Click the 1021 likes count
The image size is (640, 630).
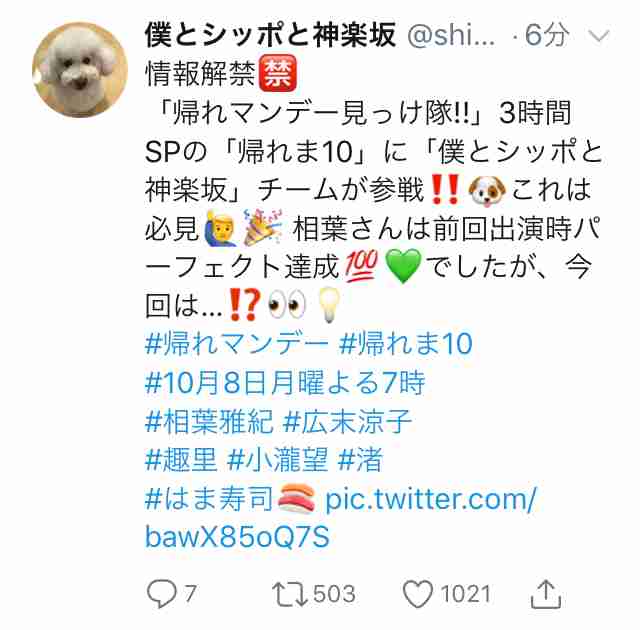465,594
